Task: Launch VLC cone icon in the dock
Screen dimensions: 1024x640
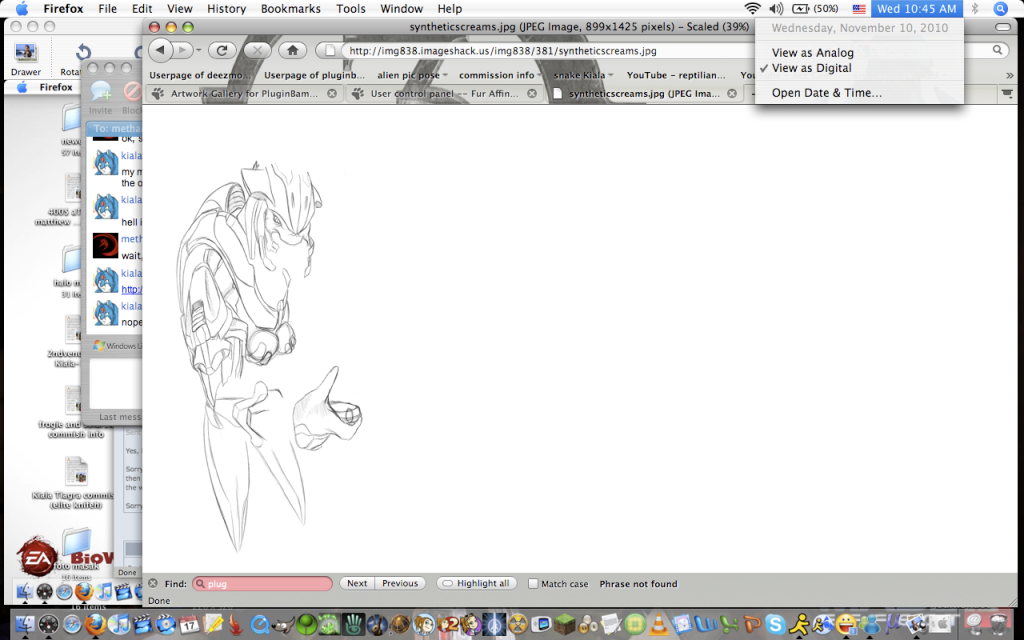Action: coord(658,624)
